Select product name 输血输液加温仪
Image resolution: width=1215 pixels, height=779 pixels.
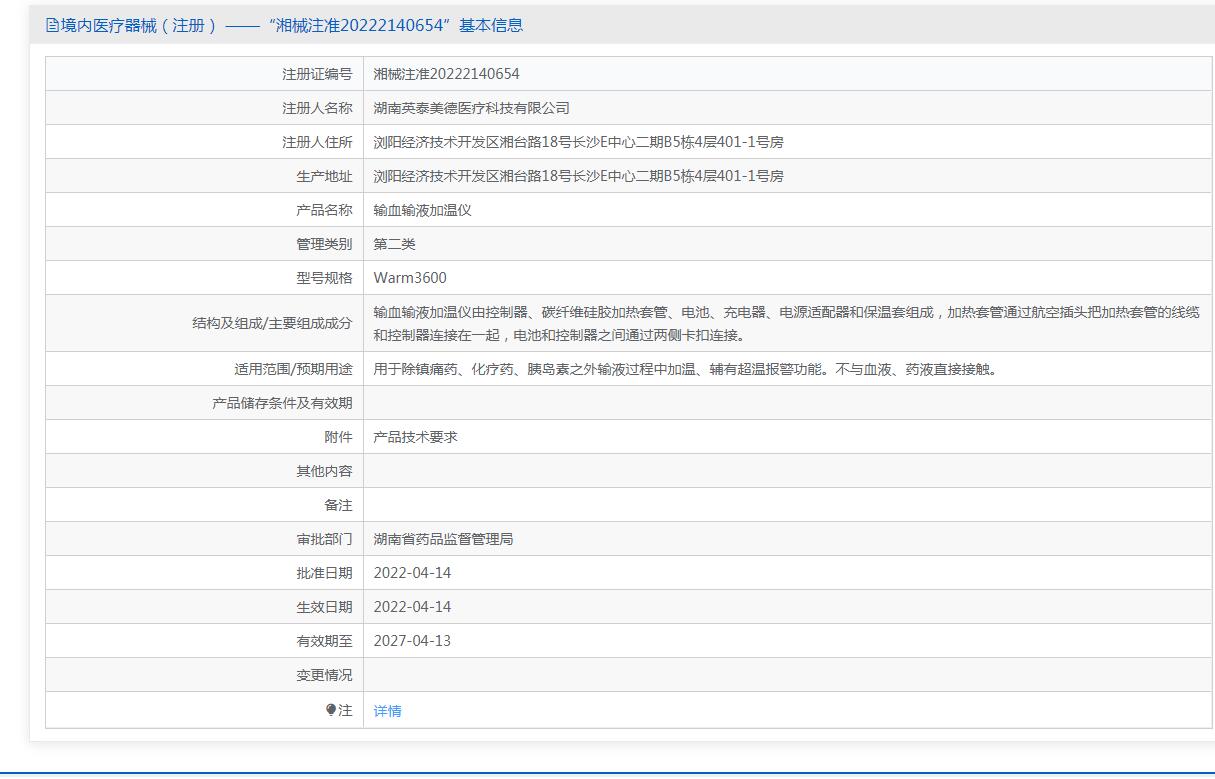click(422, 210)
